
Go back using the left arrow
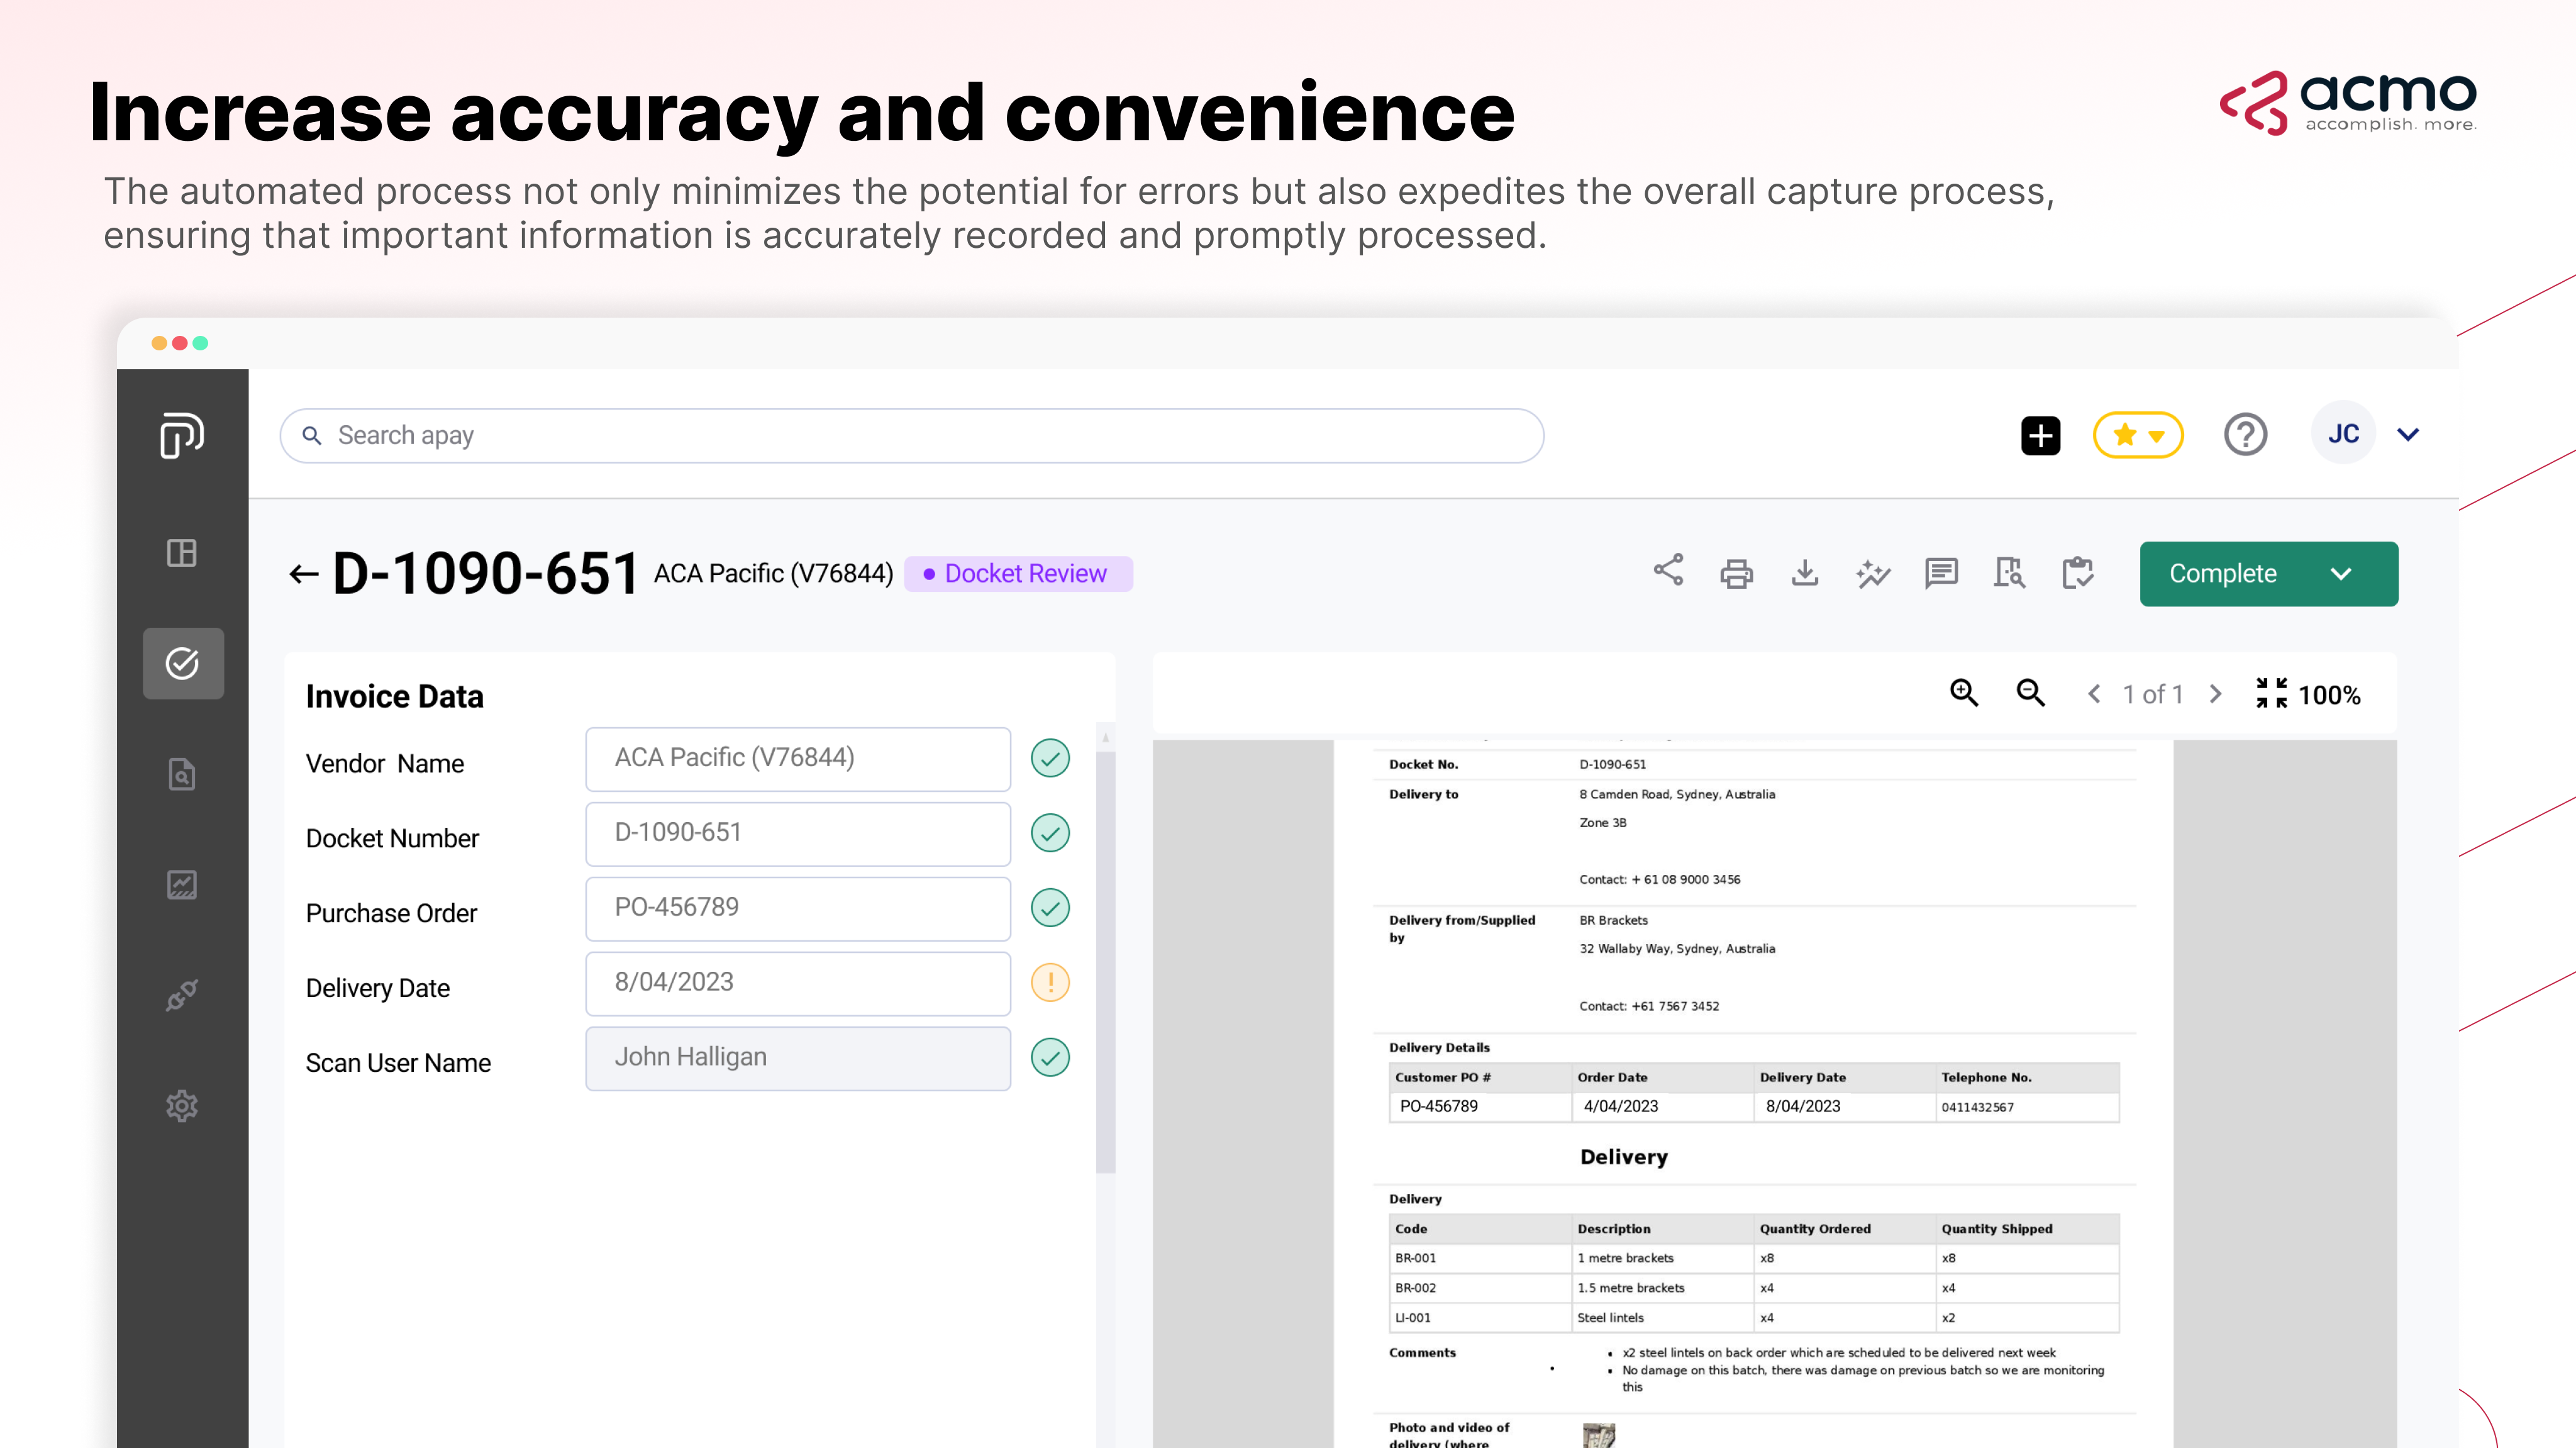point(303,574)
